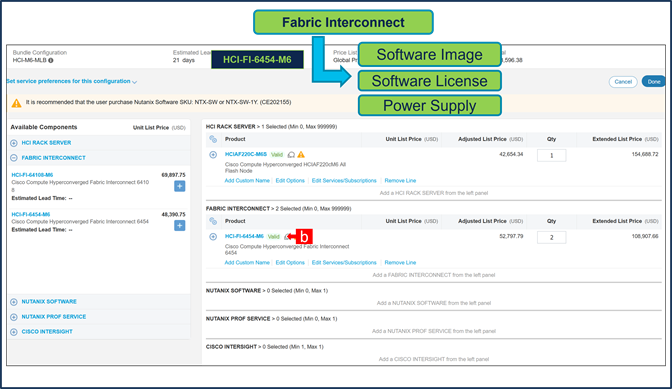Viewport: 672px width, 389px height.
Task: Click the info icon beside HCI-M6-MLB
Action: click(51, 60)
